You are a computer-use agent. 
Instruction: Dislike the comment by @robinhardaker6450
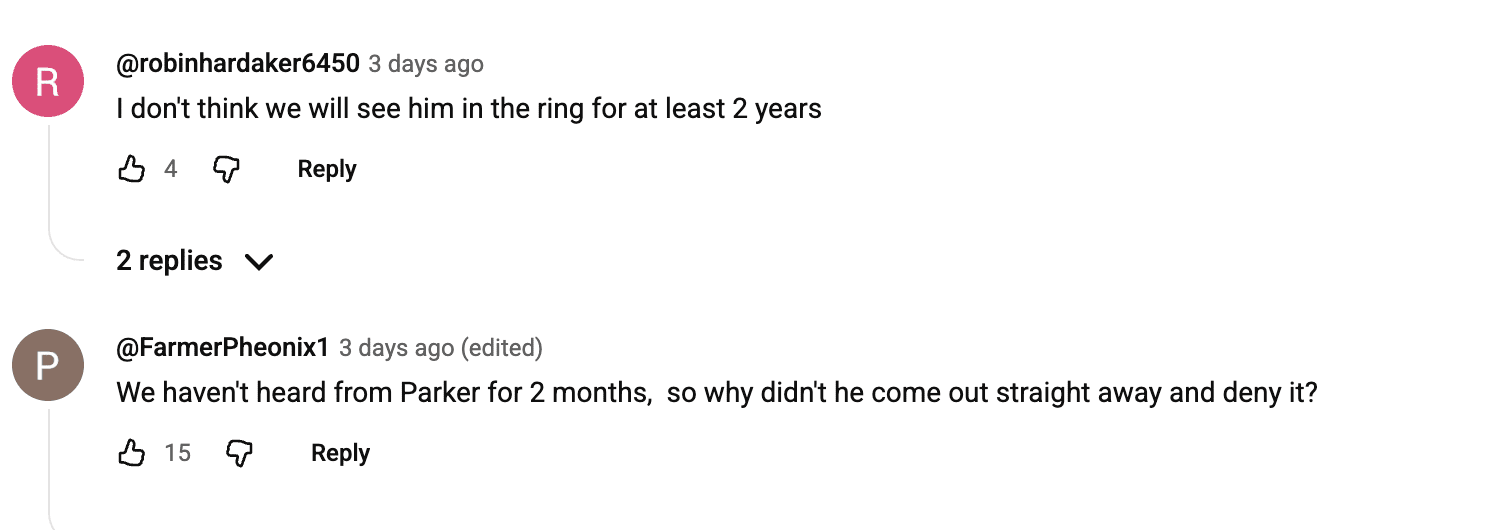point(227,170)
